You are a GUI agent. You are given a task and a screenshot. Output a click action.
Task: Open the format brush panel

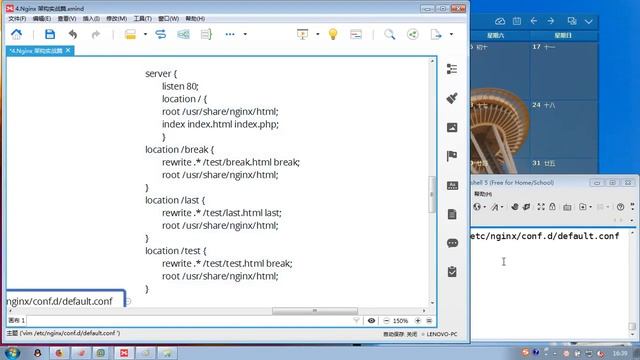point(452,98)
